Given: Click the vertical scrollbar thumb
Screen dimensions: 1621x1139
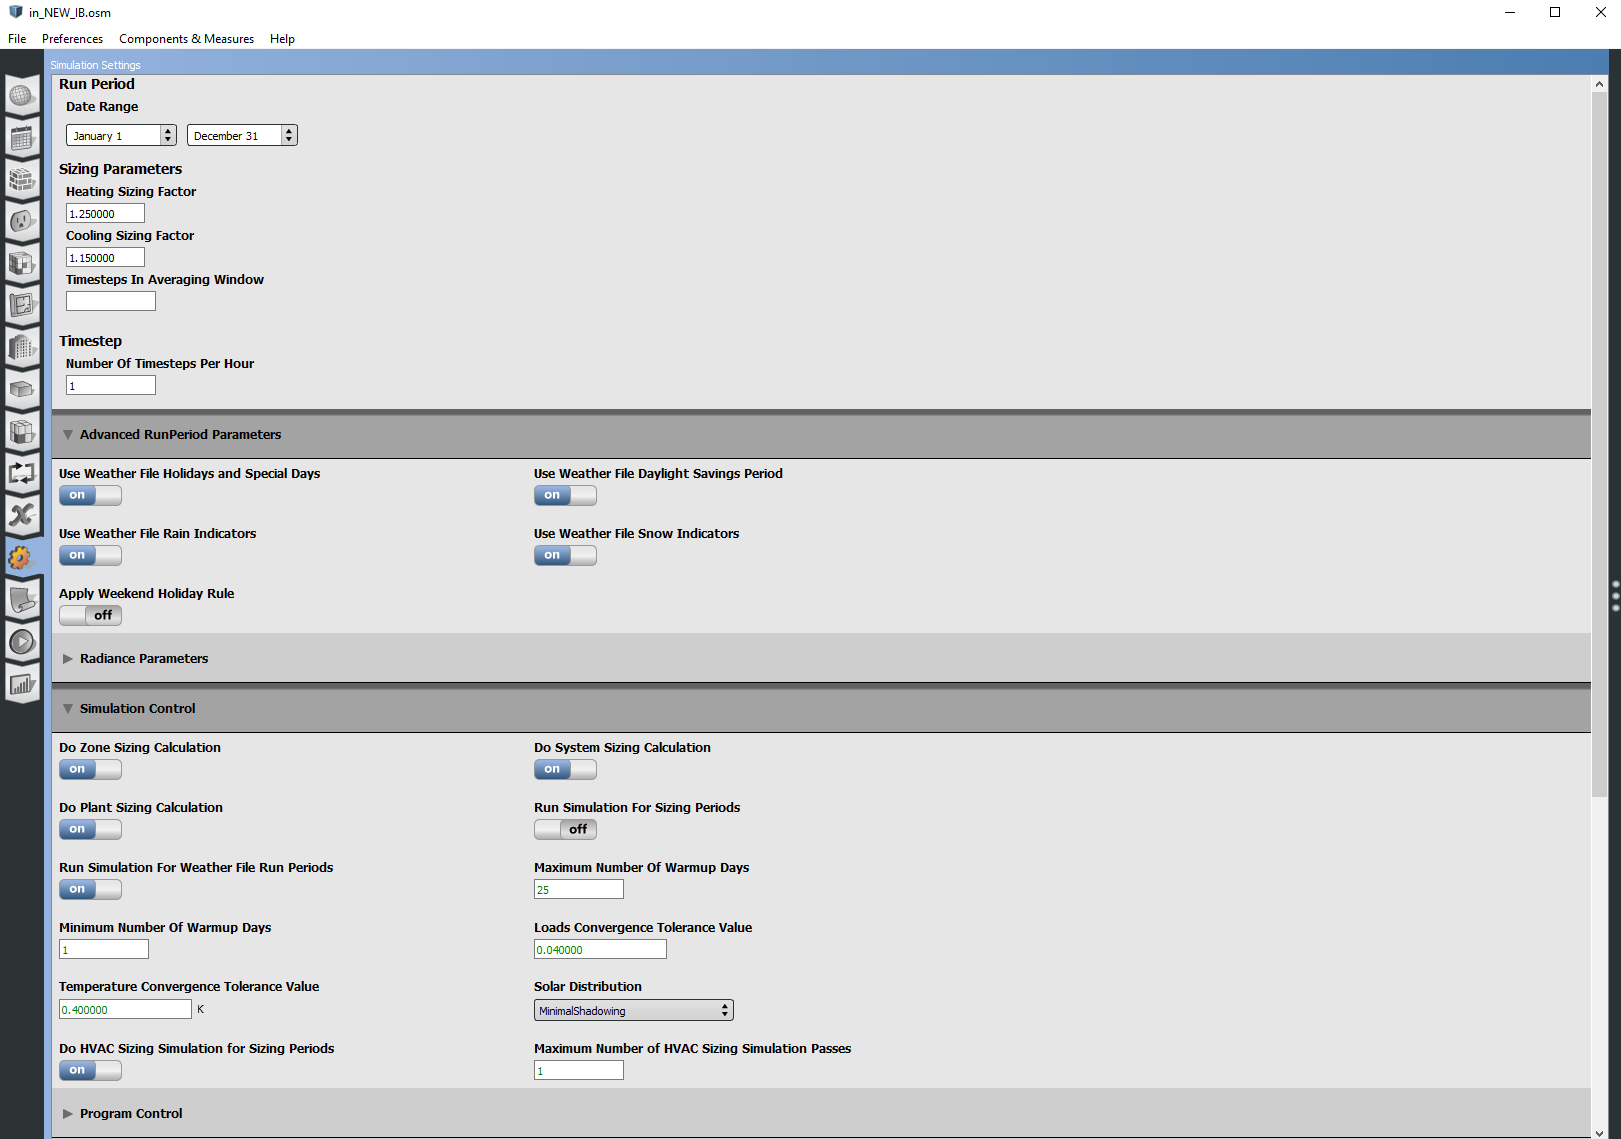Looking at the screenshot, I should (x=1599, y=445).
